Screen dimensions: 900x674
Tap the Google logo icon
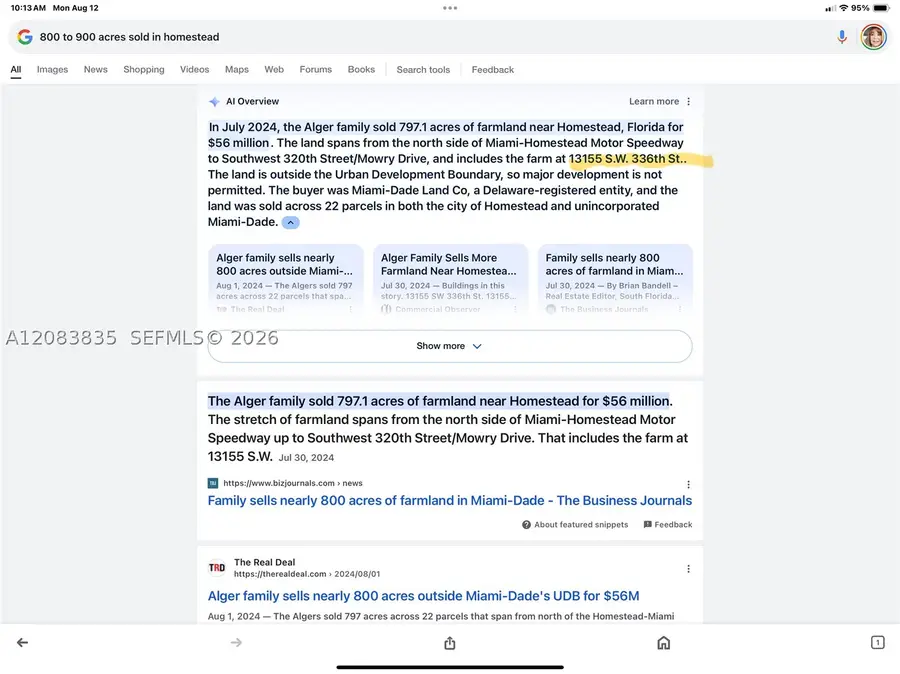tap(25, 37)
